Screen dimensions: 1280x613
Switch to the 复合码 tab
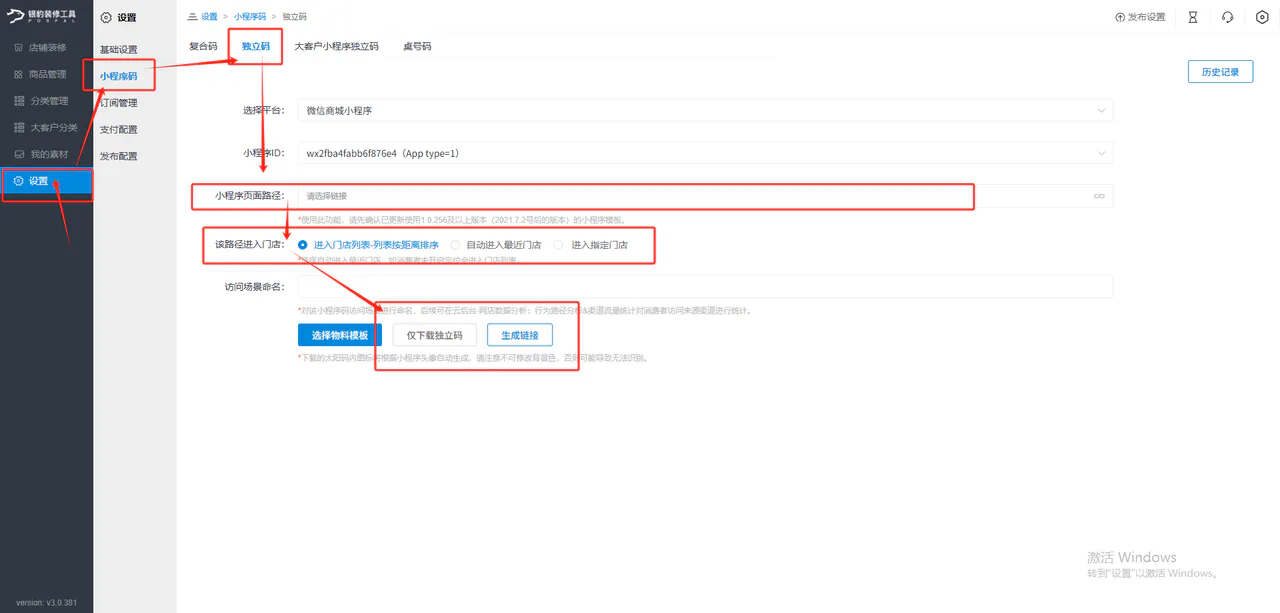(x=203, y=46)
